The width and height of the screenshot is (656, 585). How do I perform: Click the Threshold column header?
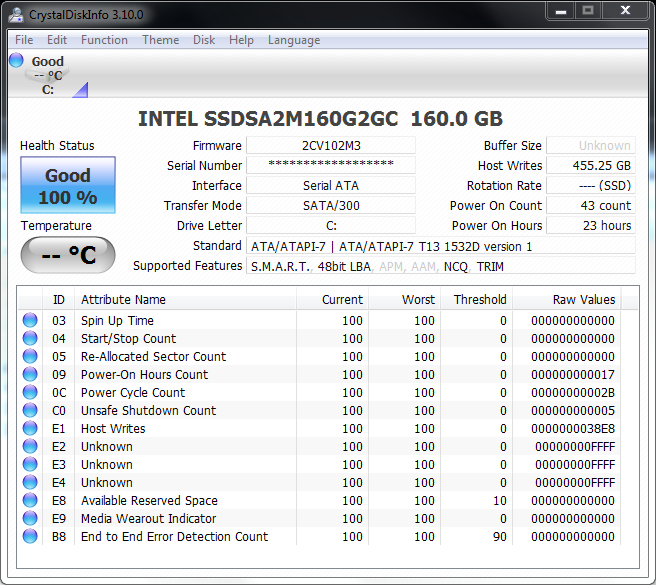[x=476, y=300]
